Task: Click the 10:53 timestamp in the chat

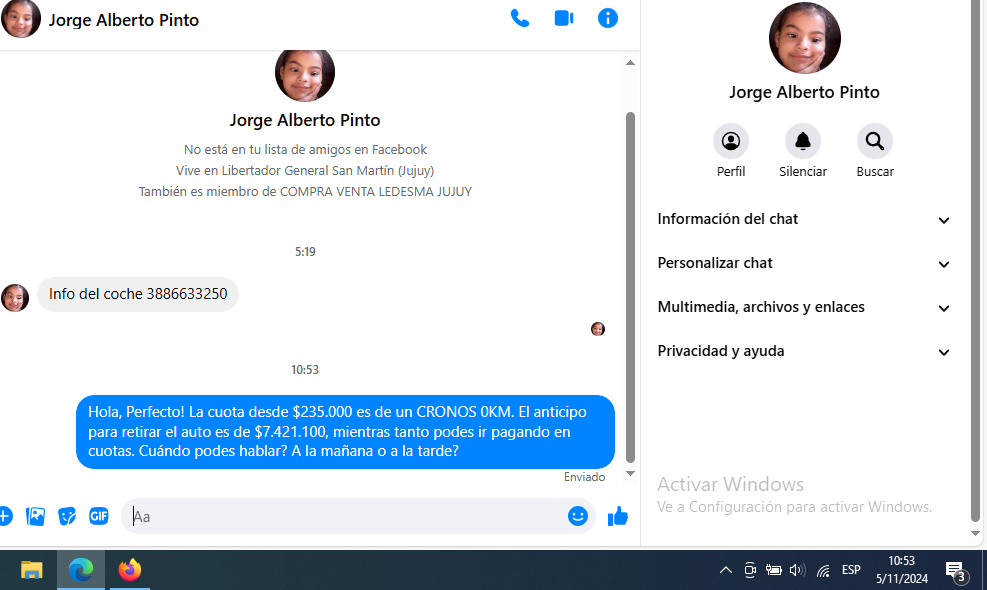Action: click(305, 370)
